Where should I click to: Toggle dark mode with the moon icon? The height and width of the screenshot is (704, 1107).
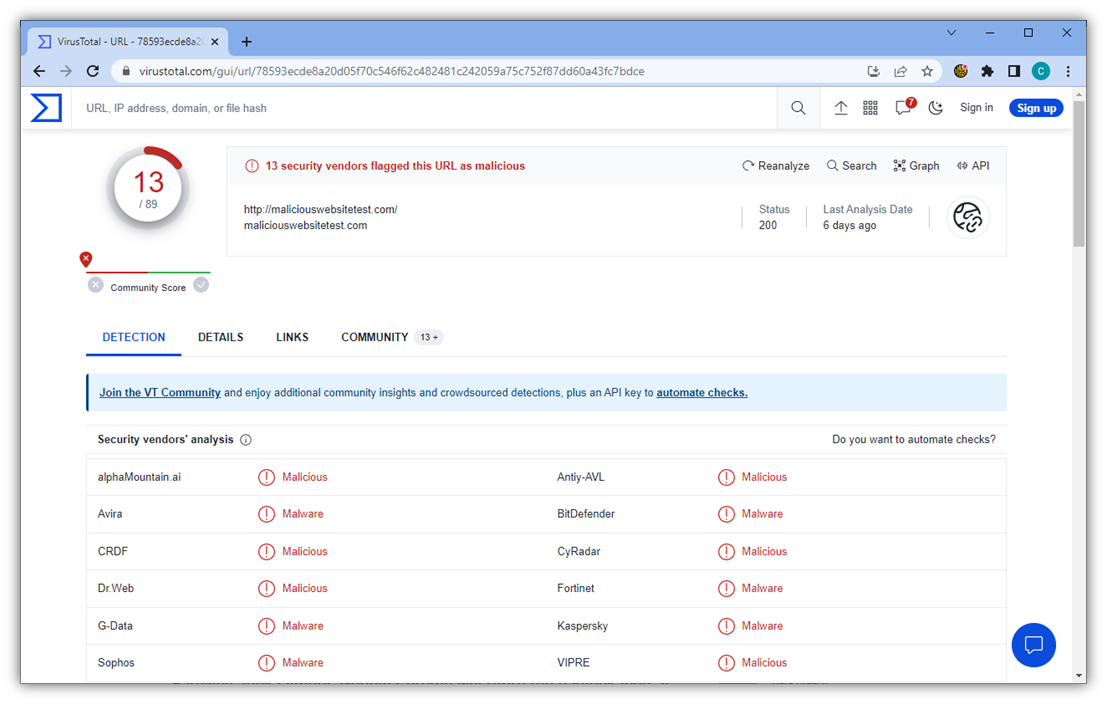tap(935, 107)
